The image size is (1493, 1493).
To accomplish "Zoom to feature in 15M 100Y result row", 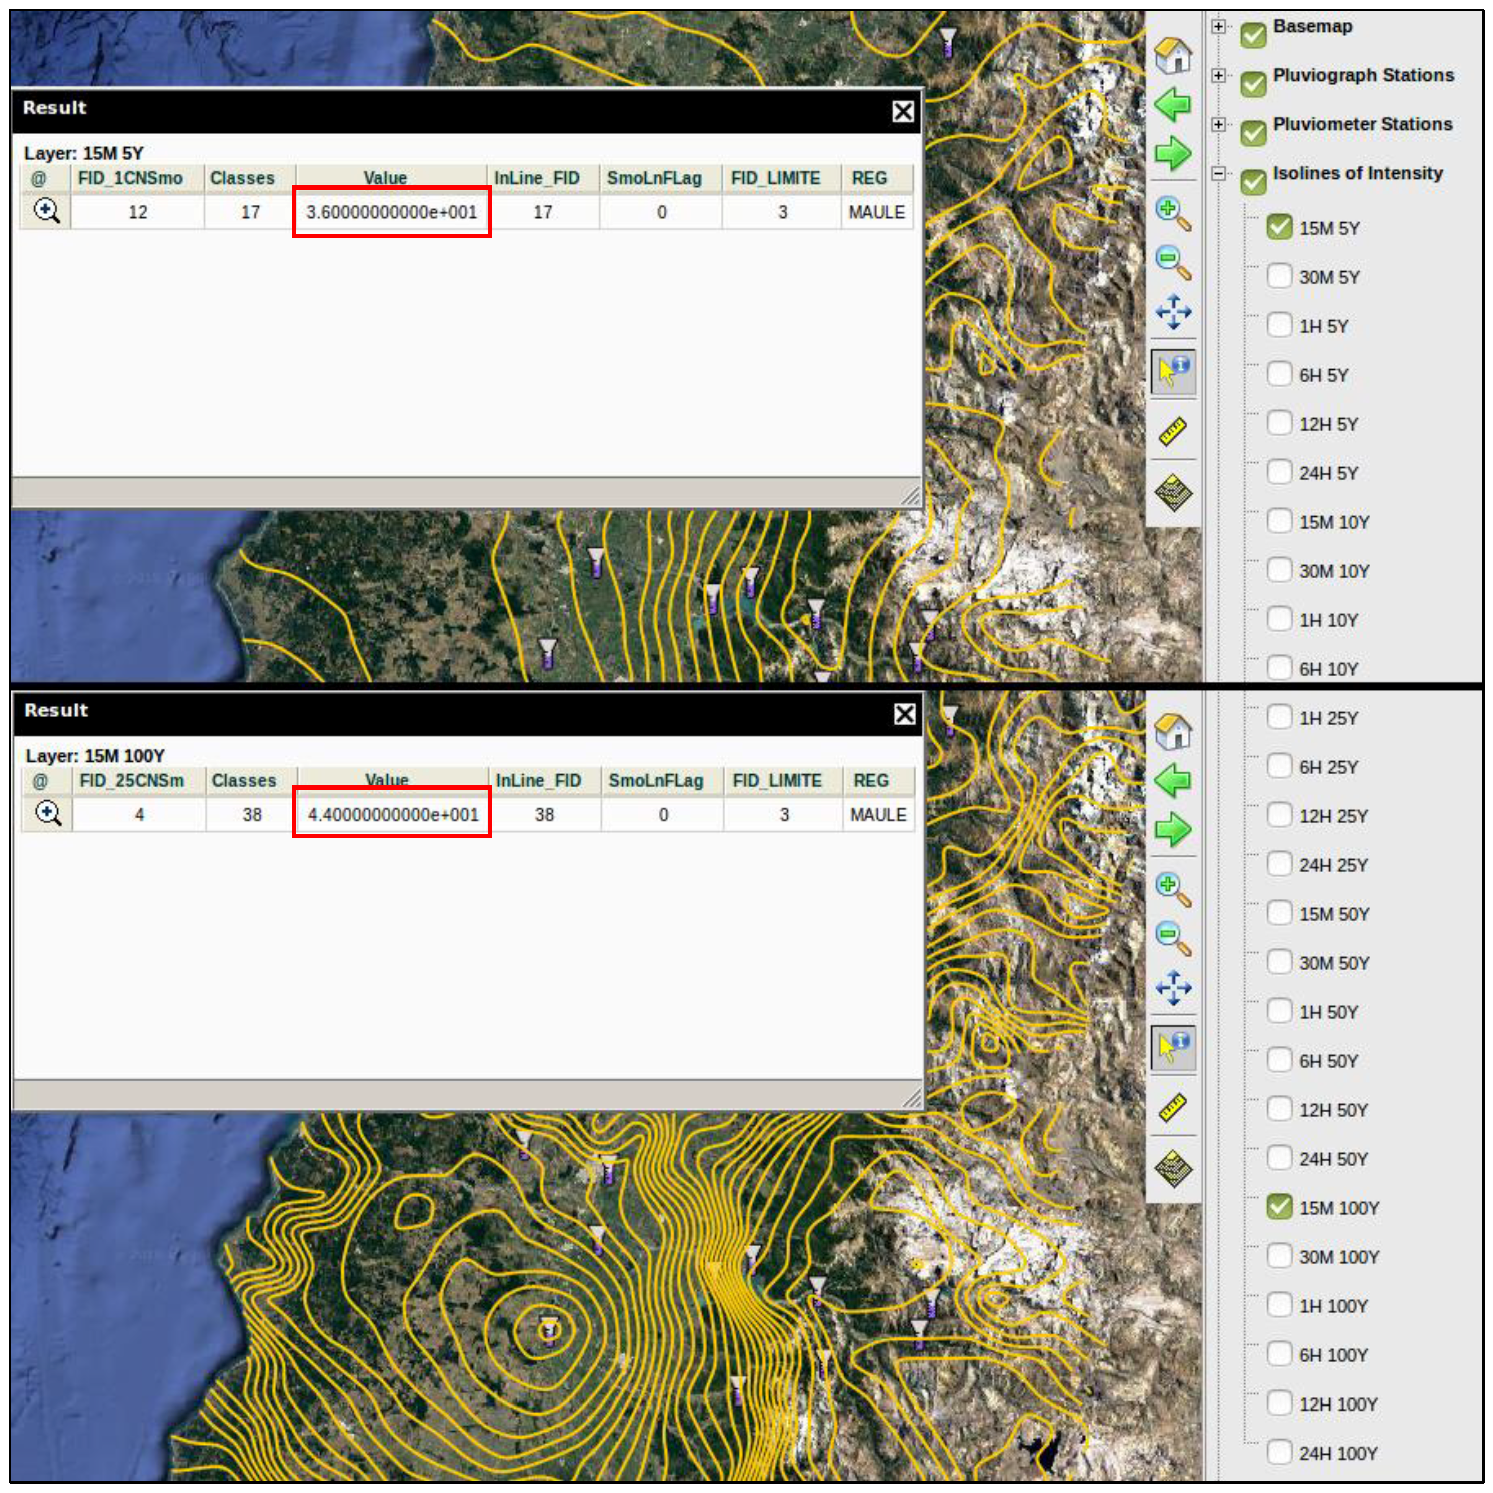I will 48,814.
